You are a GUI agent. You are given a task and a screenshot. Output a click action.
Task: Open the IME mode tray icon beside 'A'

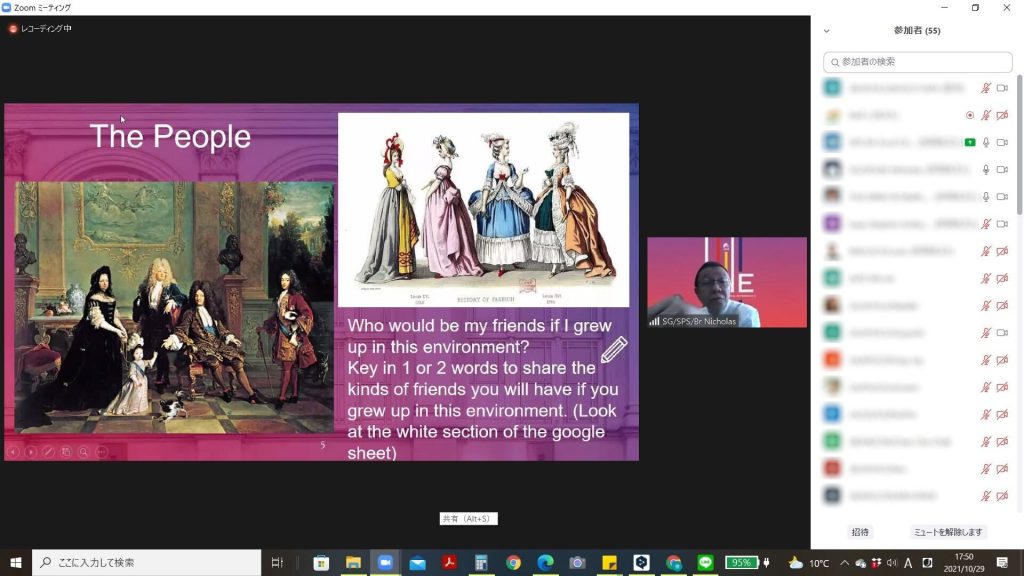[927, 562]
